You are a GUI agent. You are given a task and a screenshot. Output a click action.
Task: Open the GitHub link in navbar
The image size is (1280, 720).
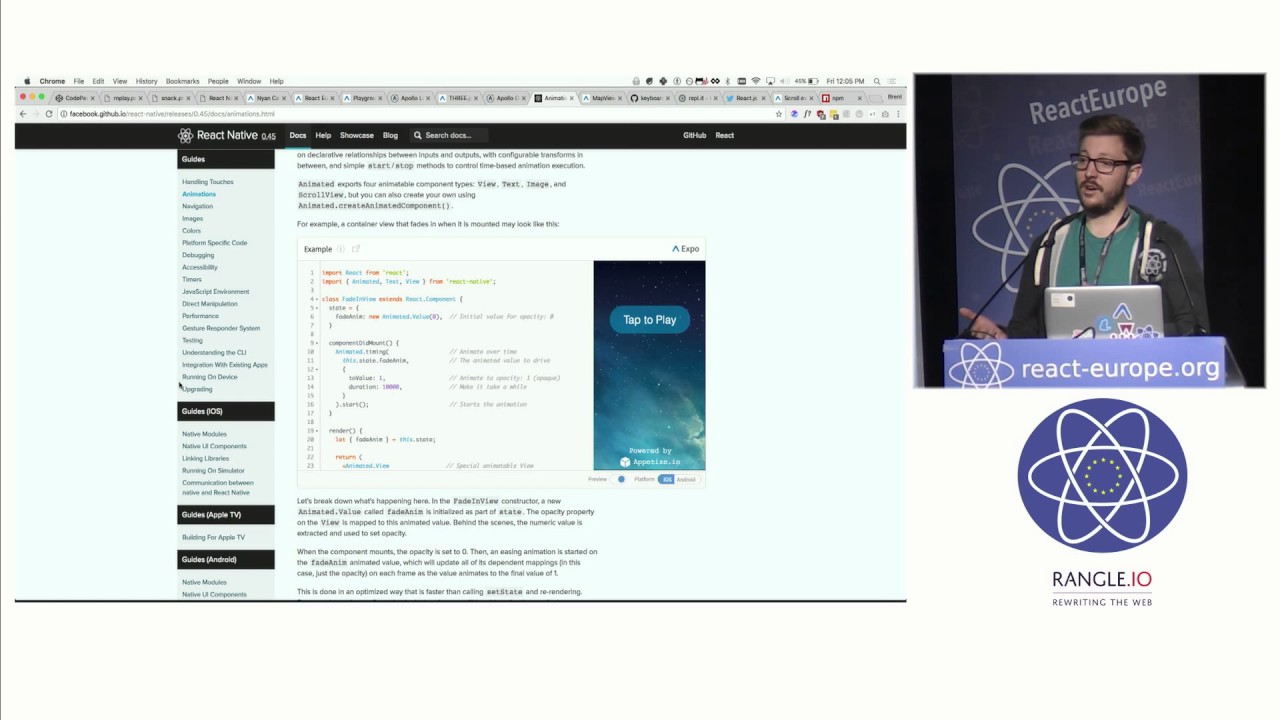tap(694, 135)
